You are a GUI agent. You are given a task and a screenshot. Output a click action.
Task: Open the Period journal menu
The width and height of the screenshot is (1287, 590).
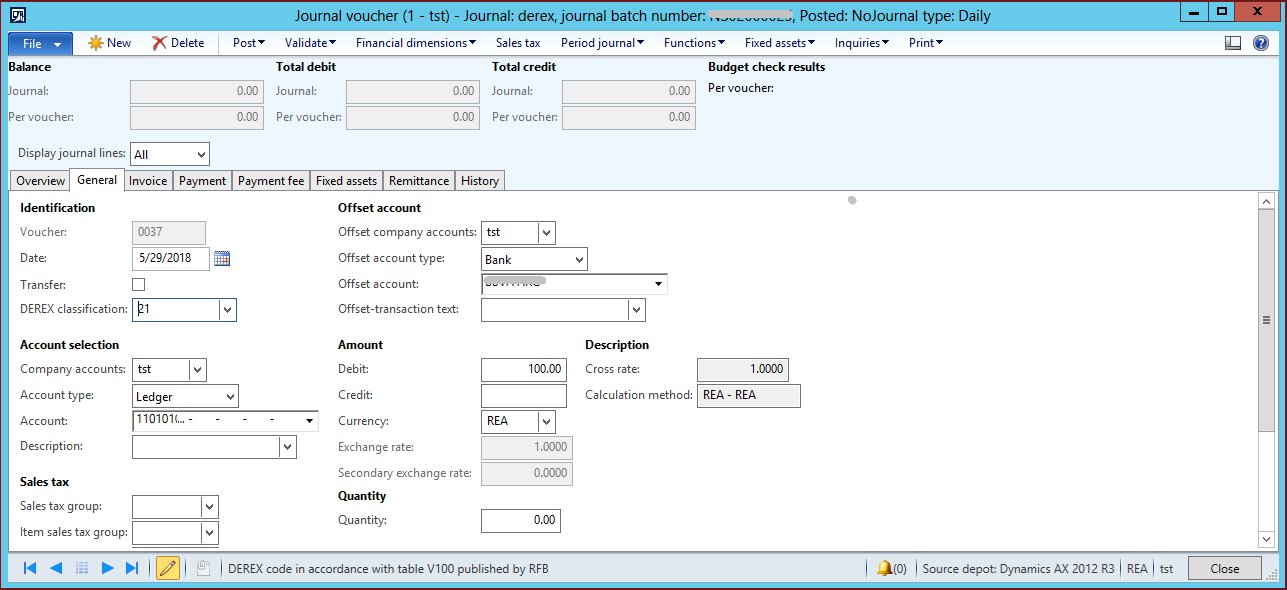point(602,43)
